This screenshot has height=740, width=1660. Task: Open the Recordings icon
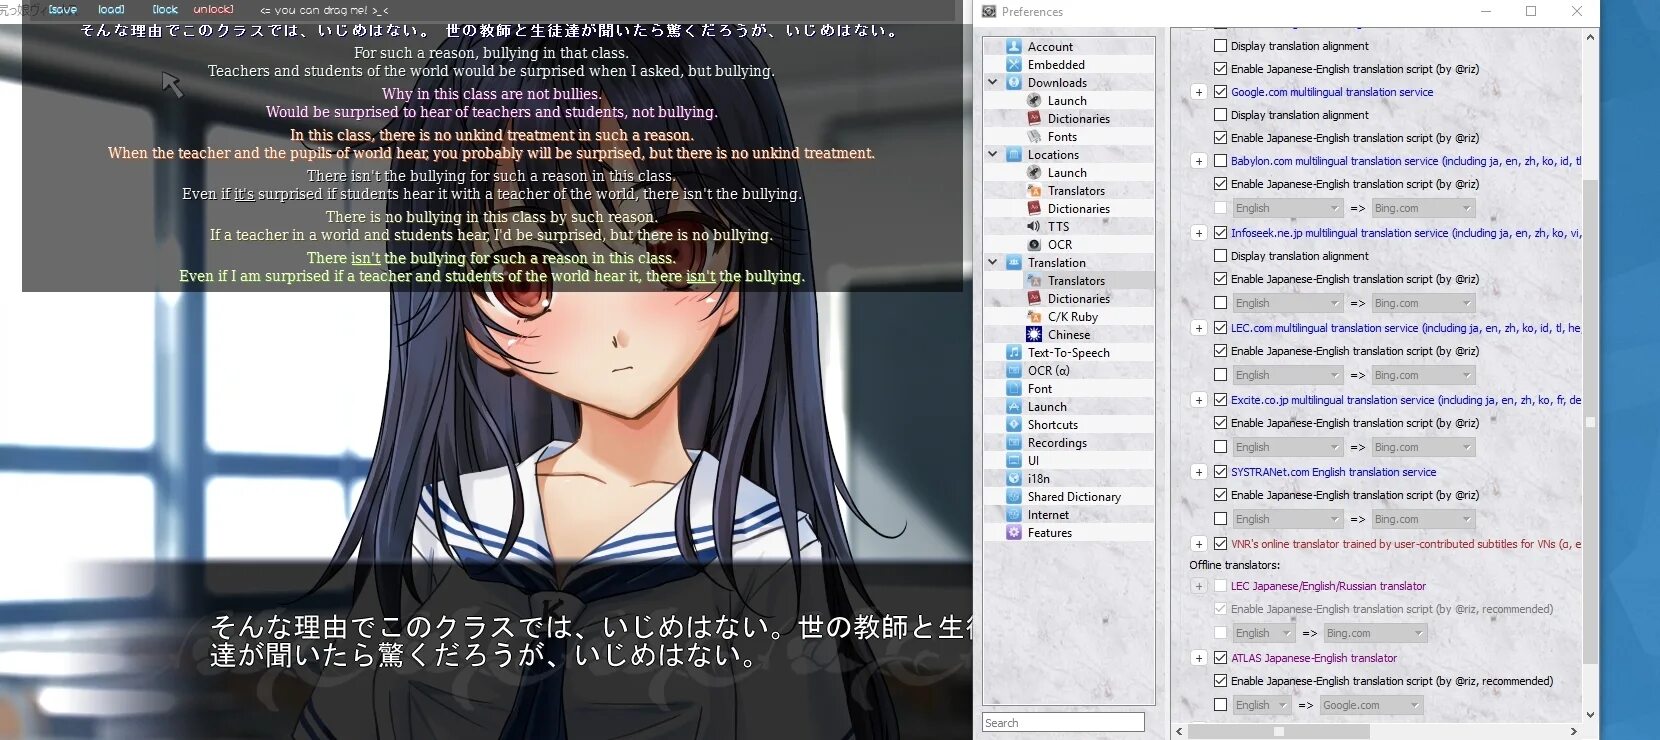(x=1014, y=443)
